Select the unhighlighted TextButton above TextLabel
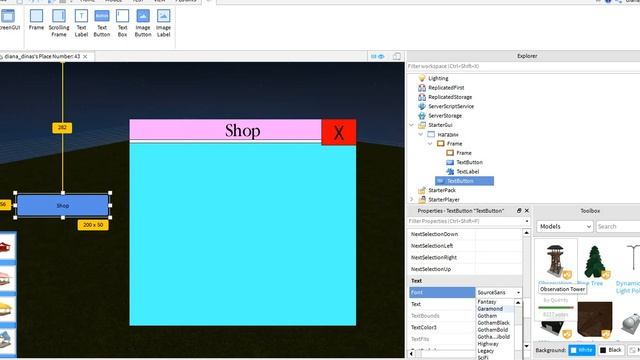 click(469, 162)
